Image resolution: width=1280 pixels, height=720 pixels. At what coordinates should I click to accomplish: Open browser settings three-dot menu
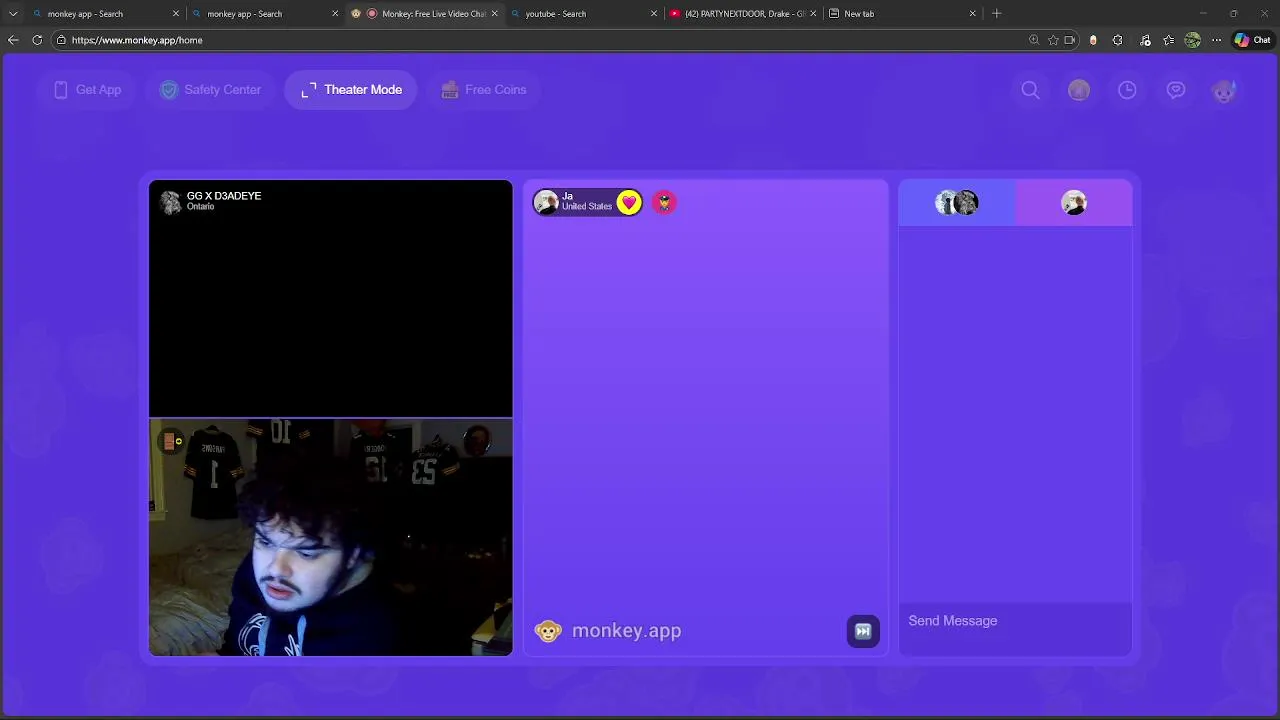[1216, 40]
